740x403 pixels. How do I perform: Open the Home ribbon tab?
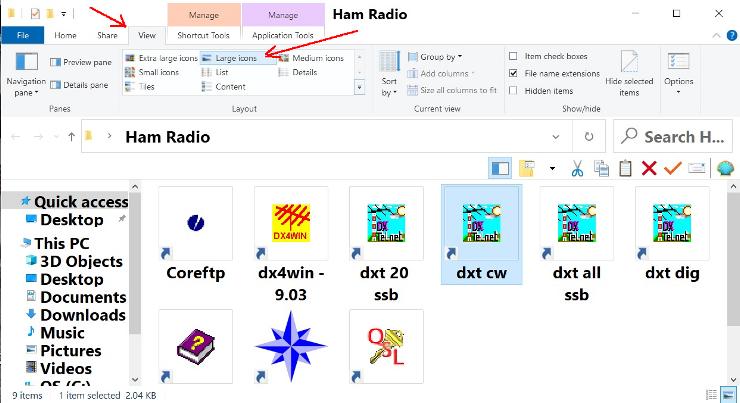coord(65,35)
